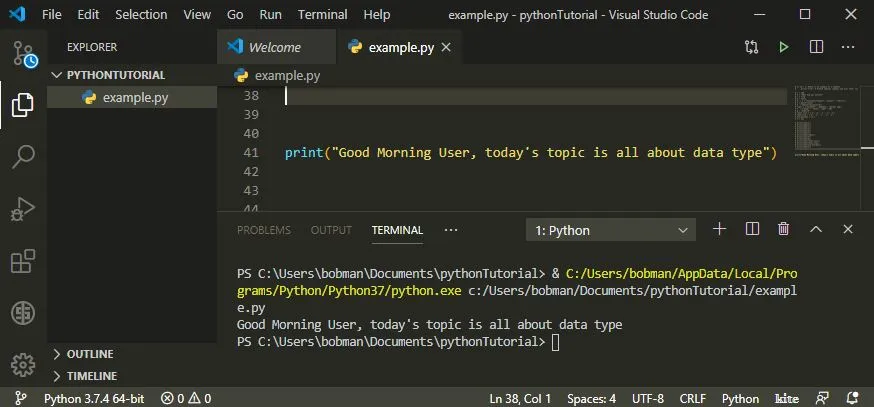Open the Go menu
The height and width of the screenshot is (407, 874).
click(x=235, y=14)
